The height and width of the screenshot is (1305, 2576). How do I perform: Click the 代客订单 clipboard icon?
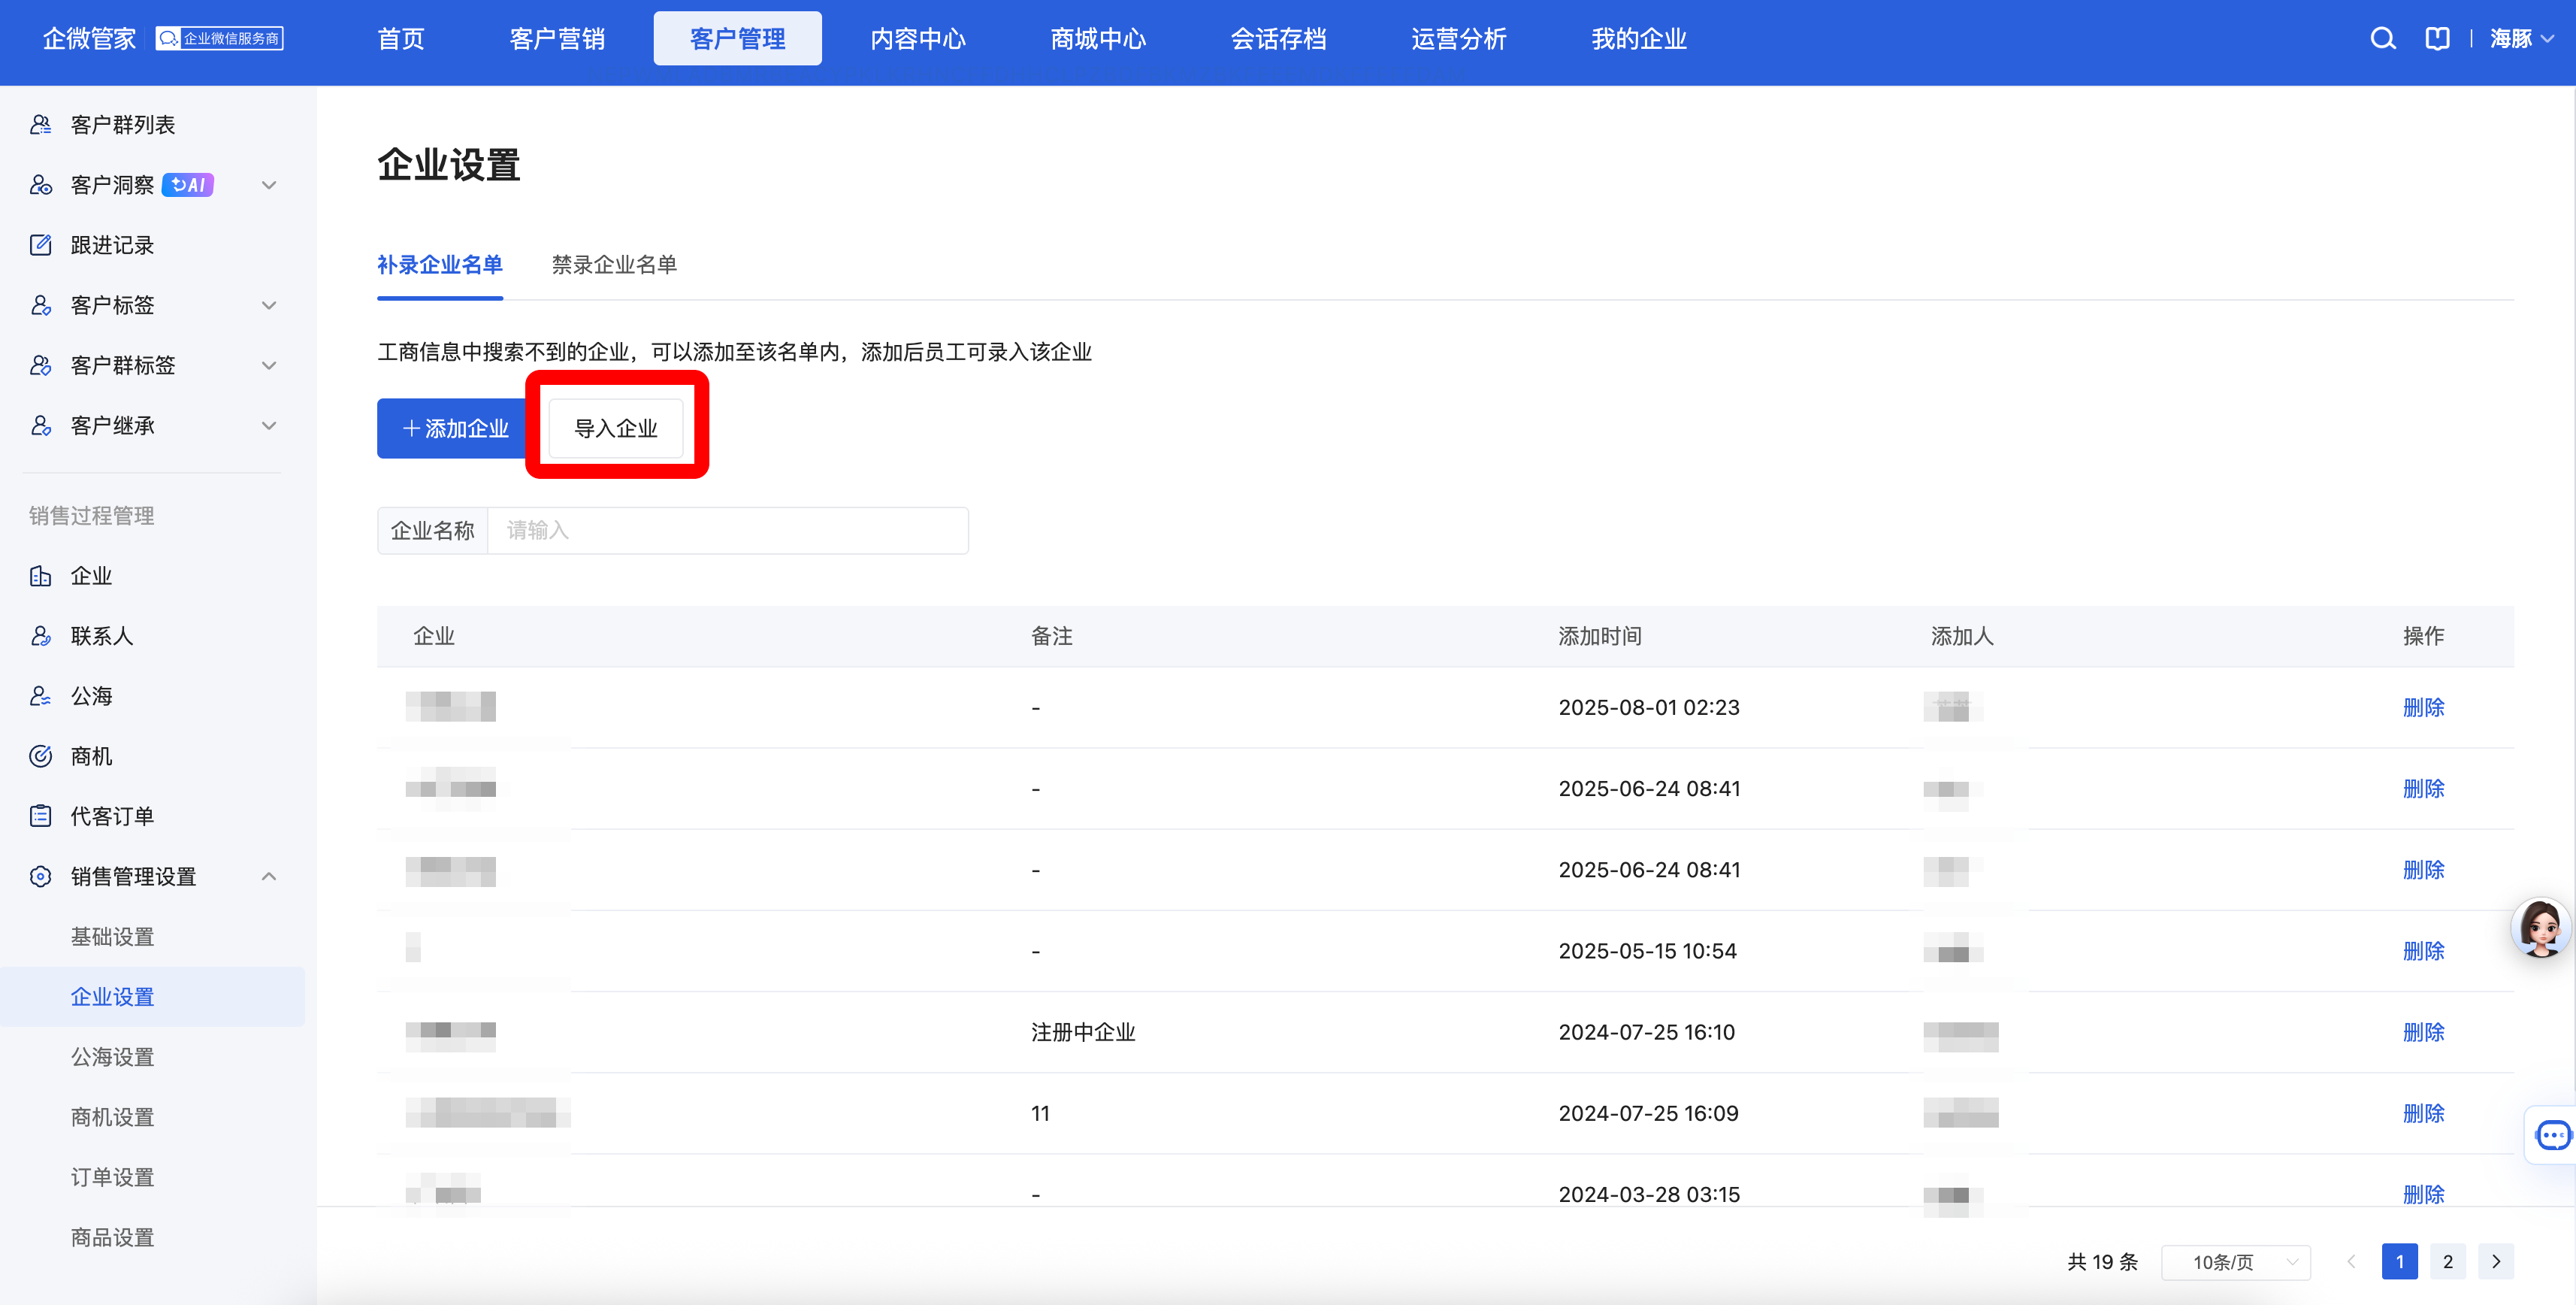click(x=40, y=816)
